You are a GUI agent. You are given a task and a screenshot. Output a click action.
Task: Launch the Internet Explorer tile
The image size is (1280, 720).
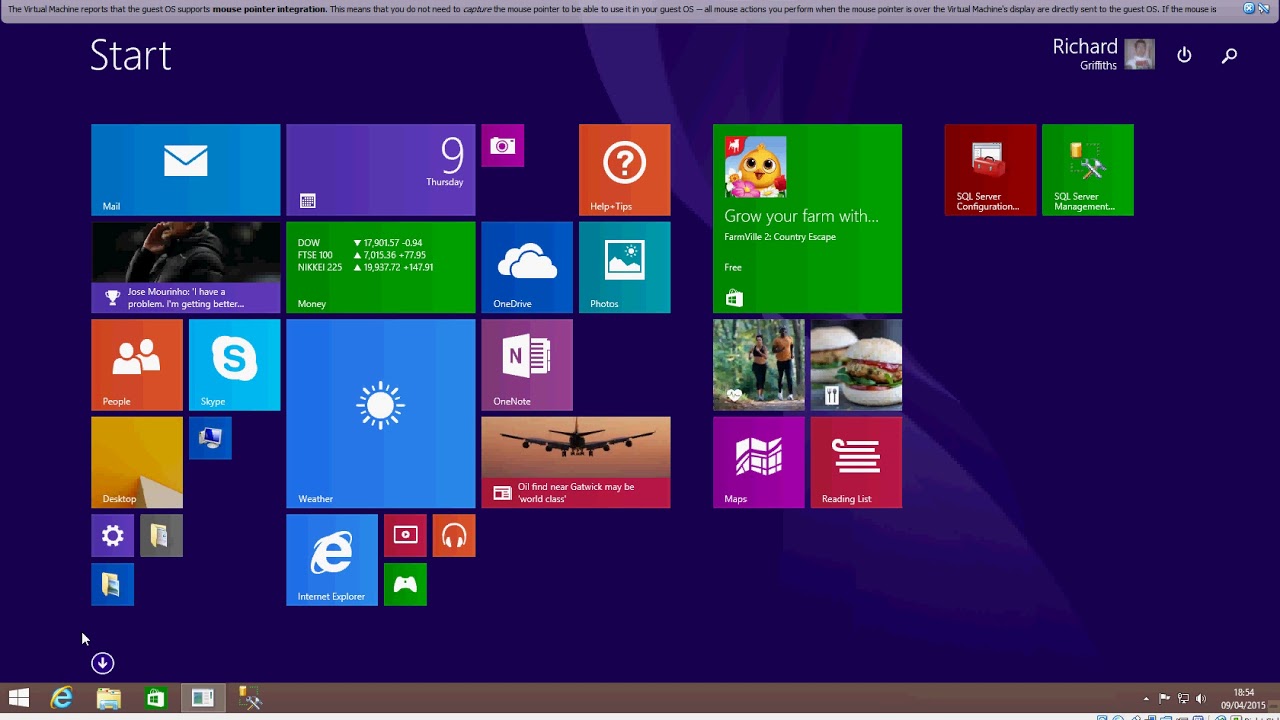coord(332,560)
